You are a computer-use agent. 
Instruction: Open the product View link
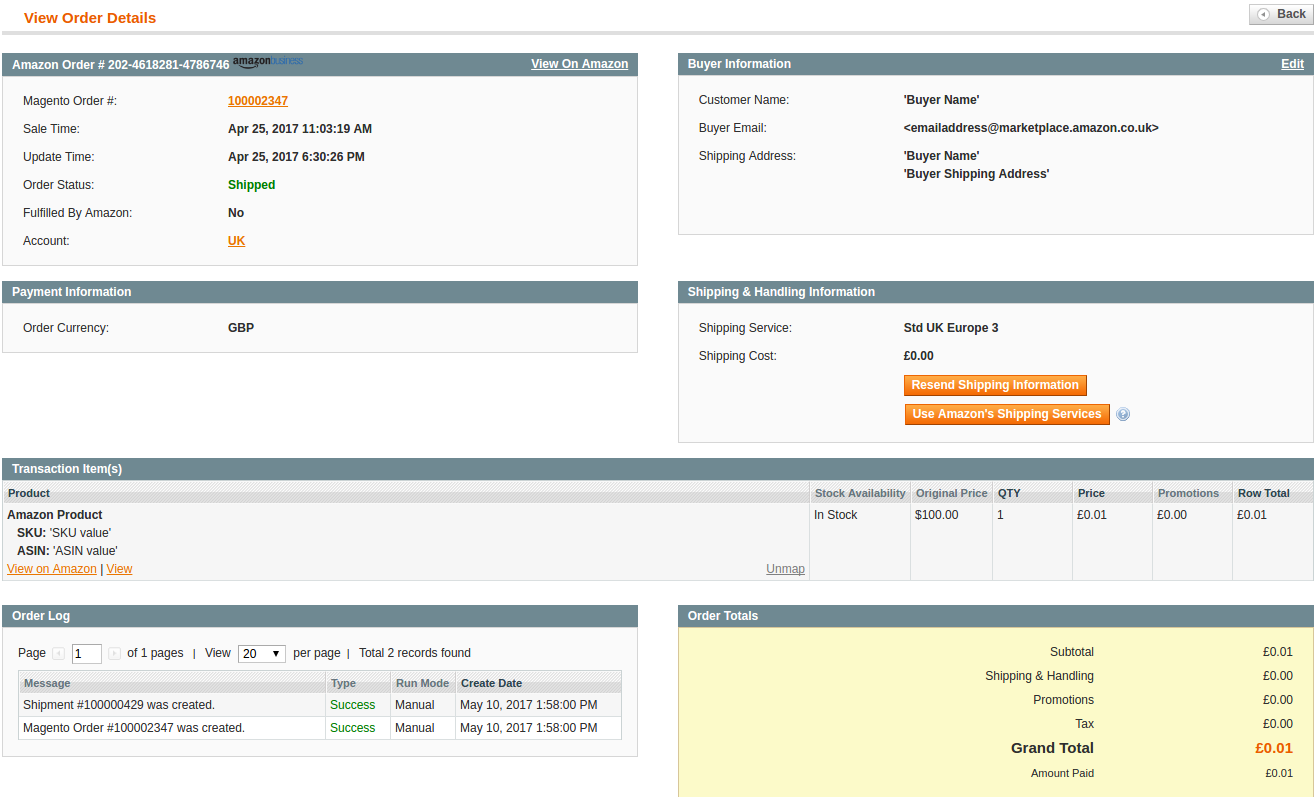[x=119, y=569]
